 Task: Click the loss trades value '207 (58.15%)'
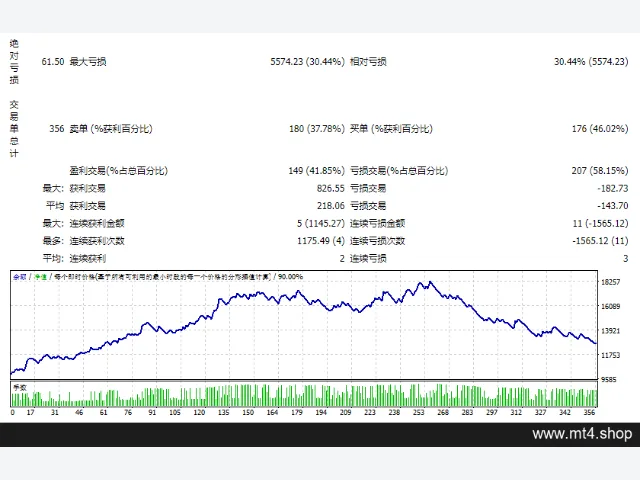pyautogui.click(x=600, y=171)
